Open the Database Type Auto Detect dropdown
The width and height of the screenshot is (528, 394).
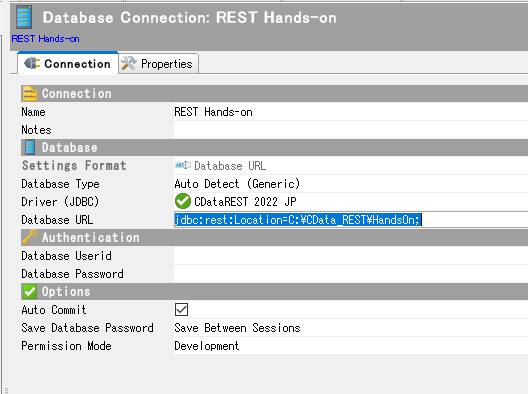(351, 184)
